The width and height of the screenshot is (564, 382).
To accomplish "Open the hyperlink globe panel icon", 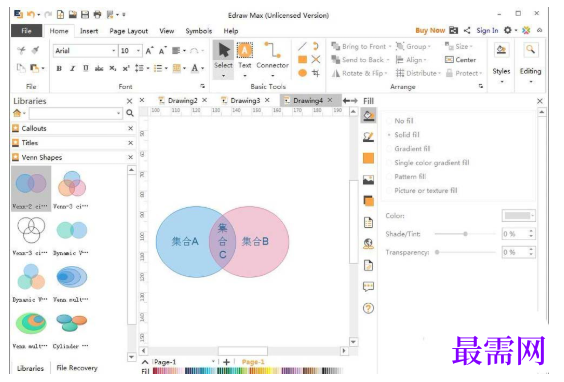I will tap(368, 244).
